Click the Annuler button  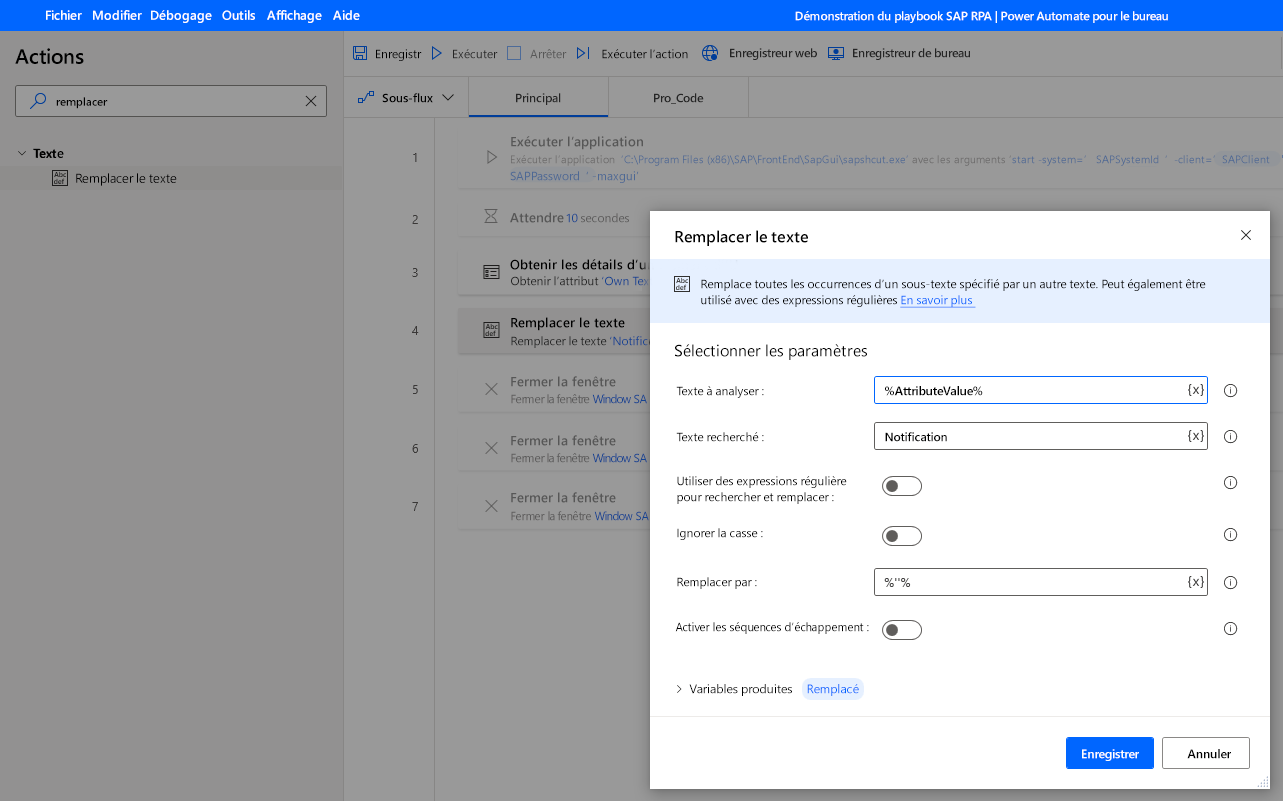click(x=1208, y=753)
